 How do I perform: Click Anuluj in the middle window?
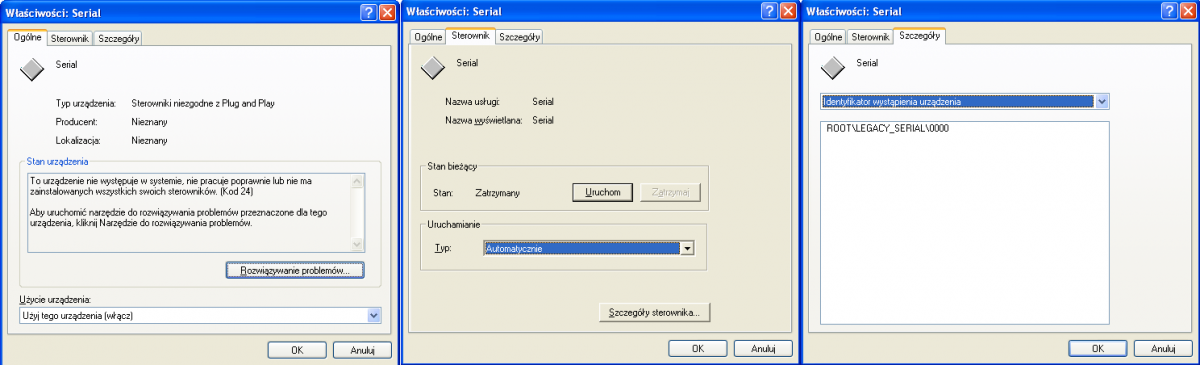[762, 349]
